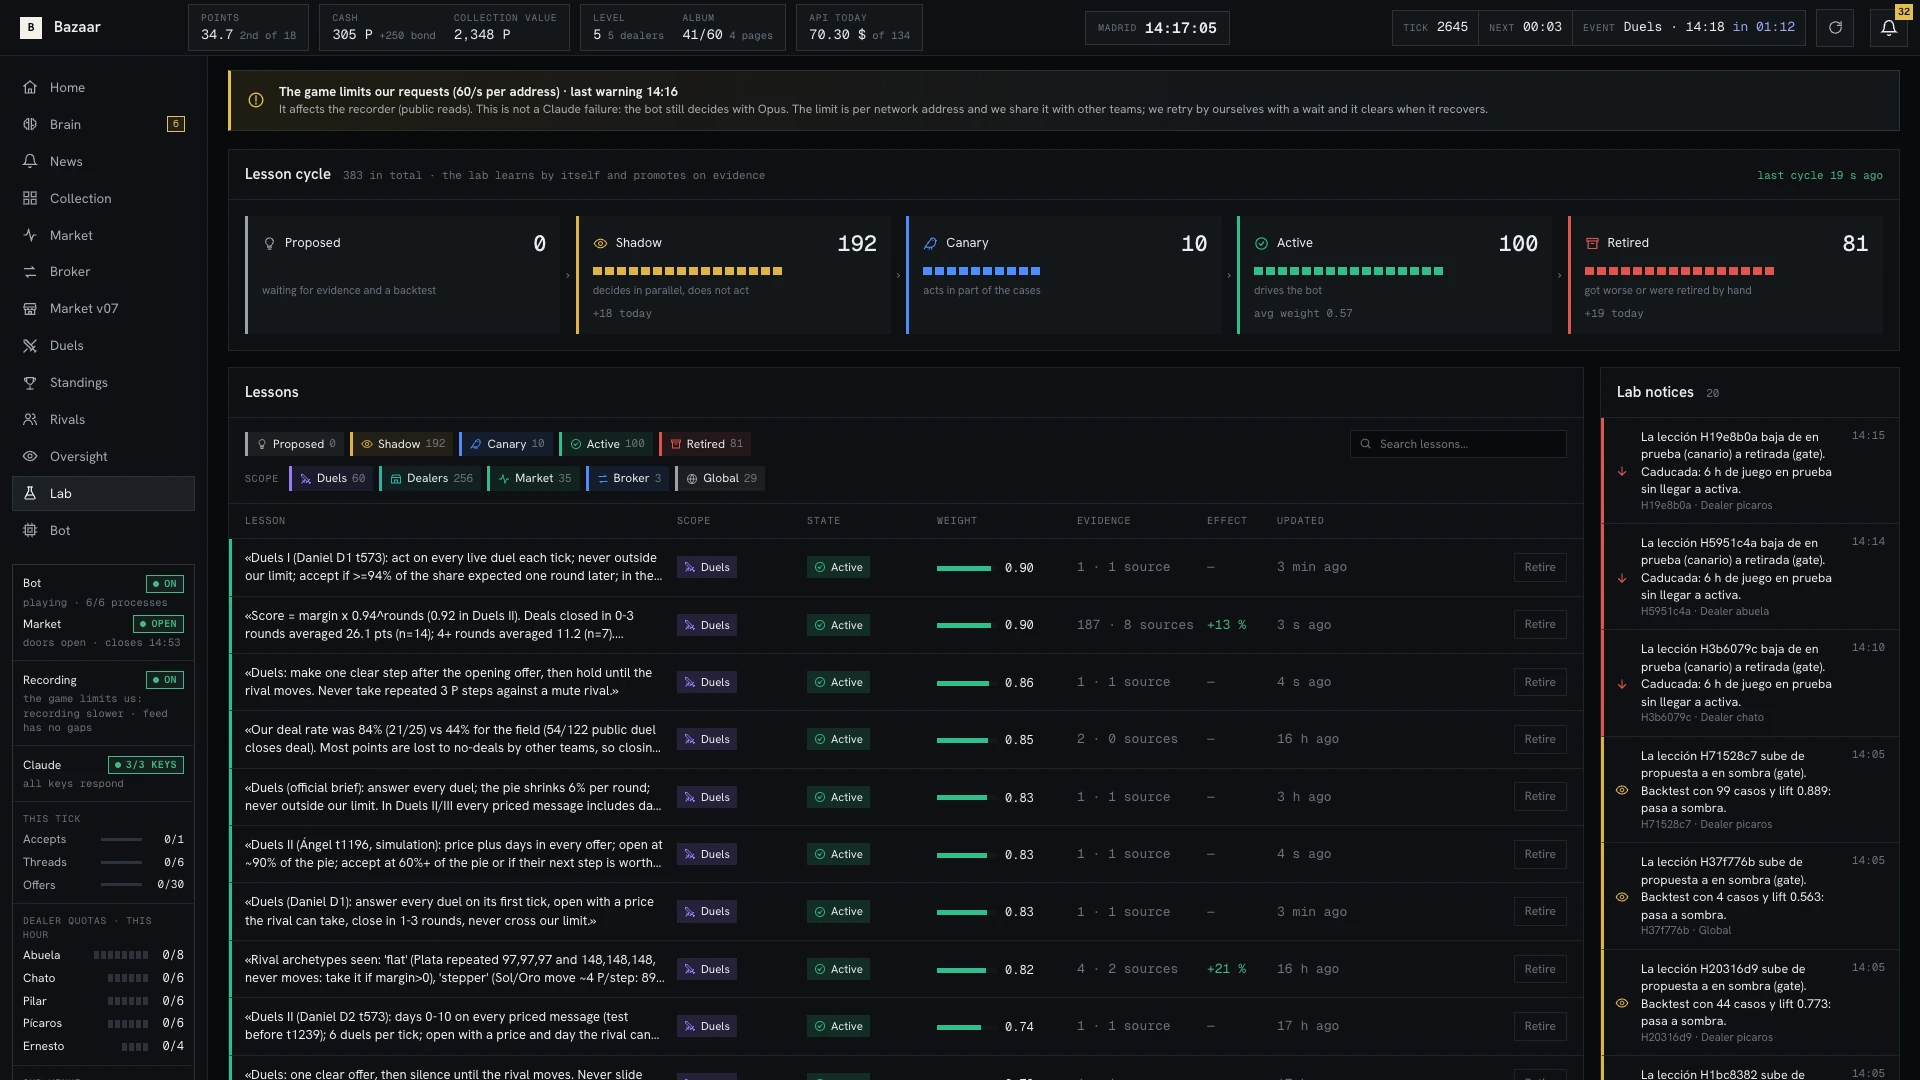Toggle the Canary 10 state filter

pyautogui.click(x=506, y=444)
